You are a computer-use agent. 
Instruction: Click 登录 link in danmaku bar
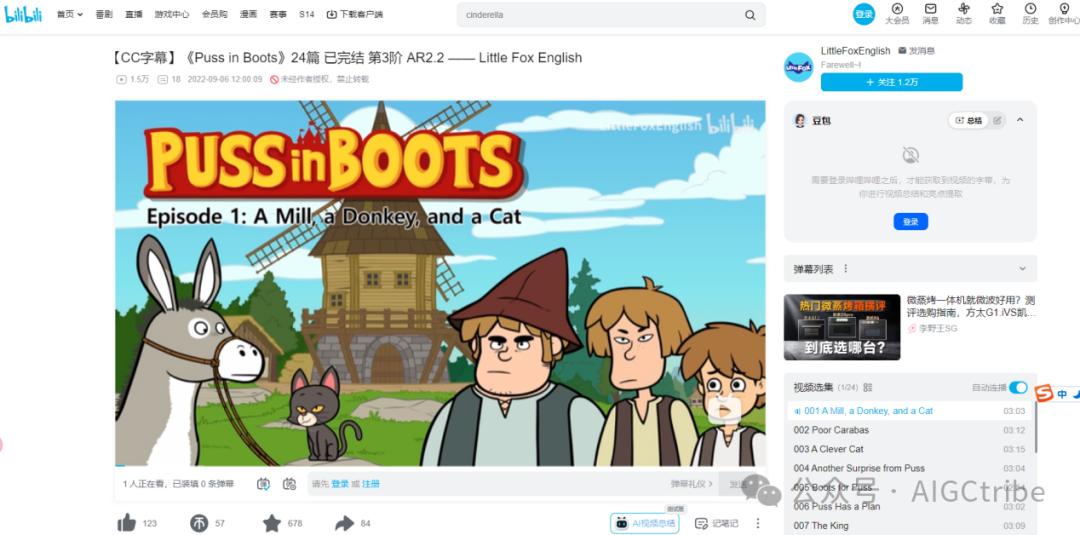pyautogui.click(x=340, y=484)
